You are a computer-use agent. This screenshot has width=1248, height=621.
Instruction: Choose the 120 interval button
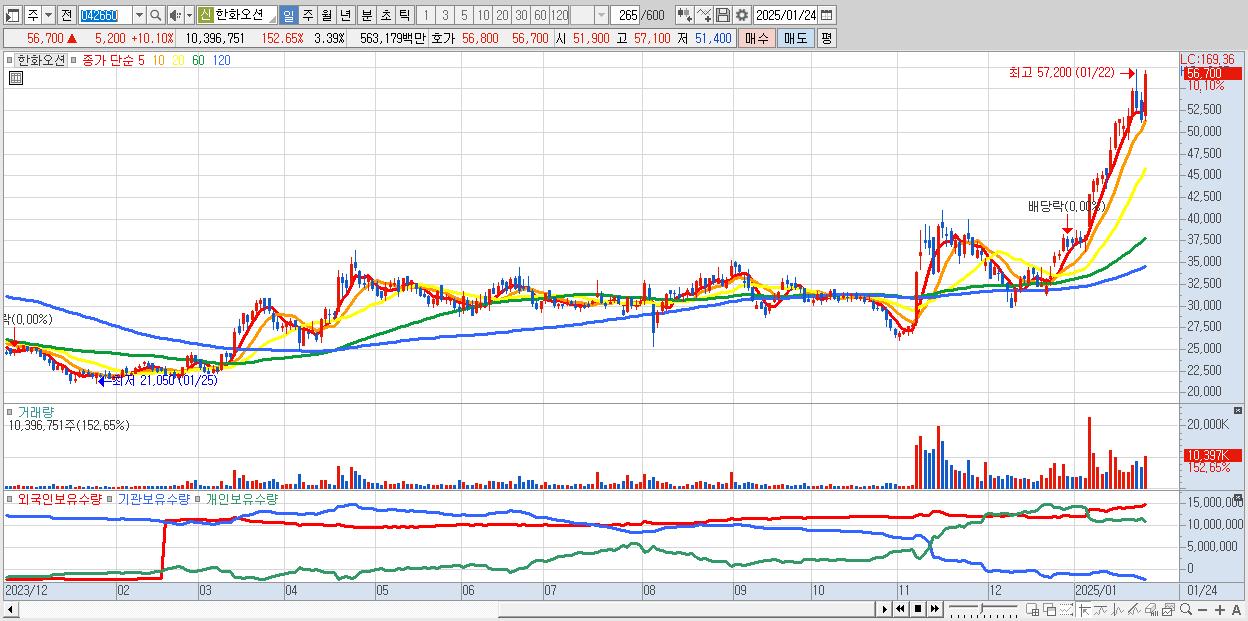[559, 15]
